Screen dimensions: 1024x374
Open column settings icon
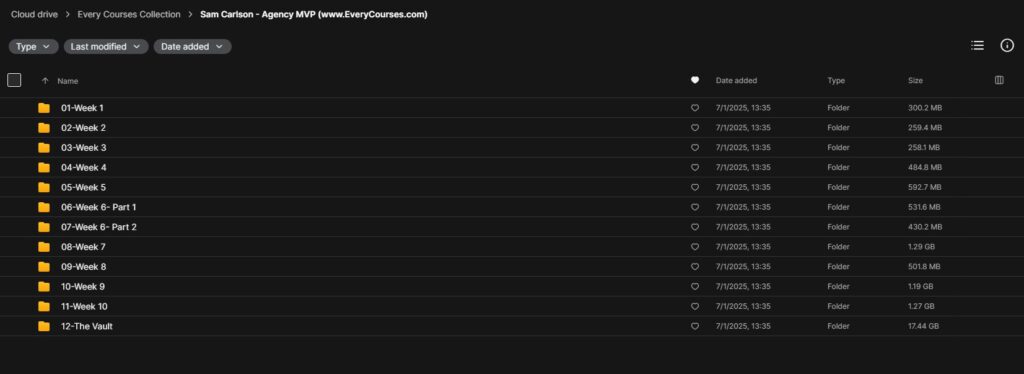tap(999, 80)
